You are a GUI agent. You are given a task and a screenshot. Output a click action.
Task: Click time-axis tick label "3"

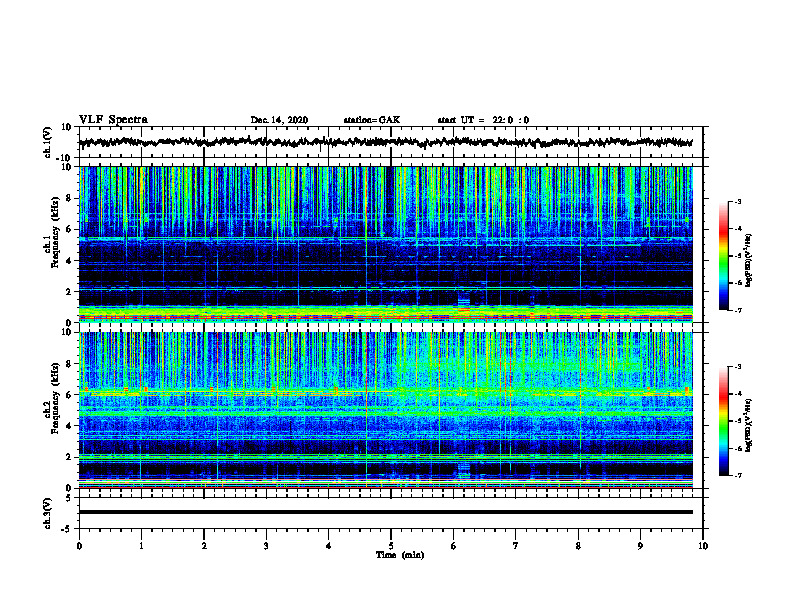coord(266,546)
